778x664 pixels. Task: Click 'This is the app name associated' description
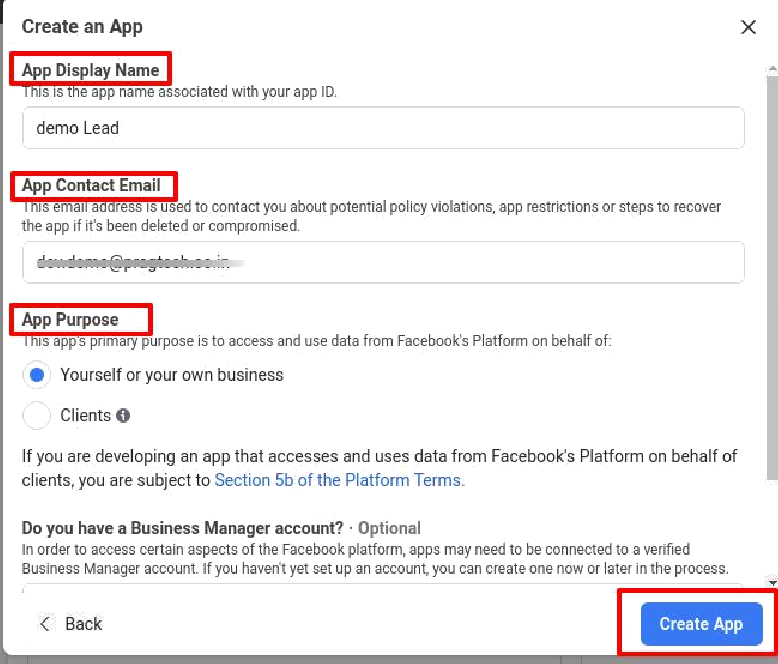[x=179, y=92]
